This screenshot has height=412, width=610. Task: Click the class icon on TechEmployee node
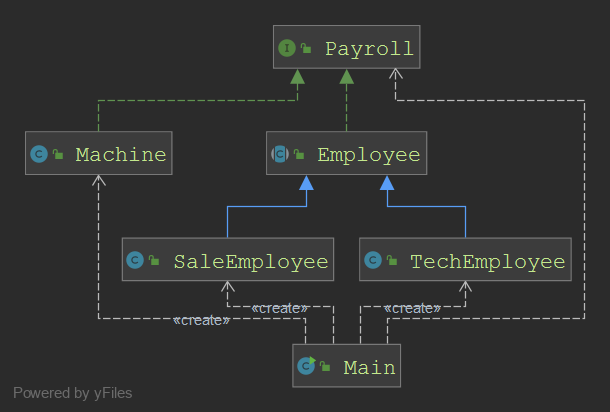pyautogui.click(x=373, y=260)
